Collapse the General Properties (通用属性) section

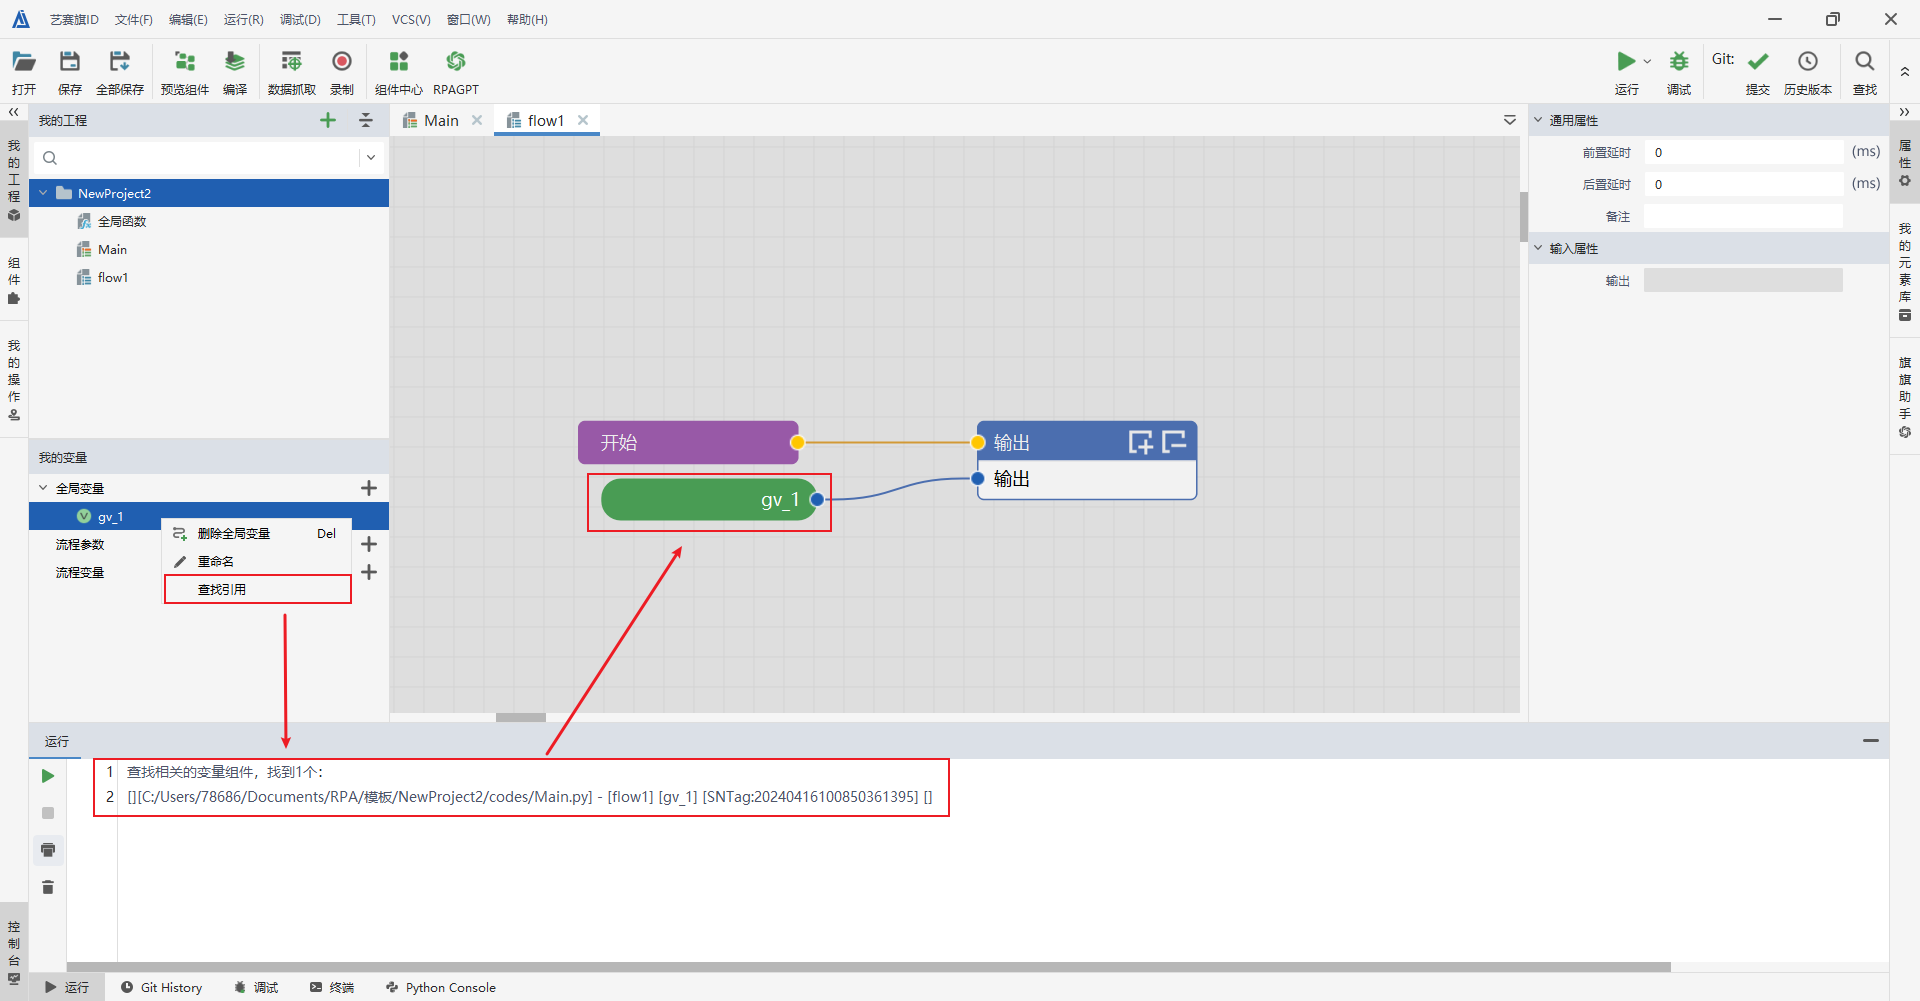click(1538, 120)
